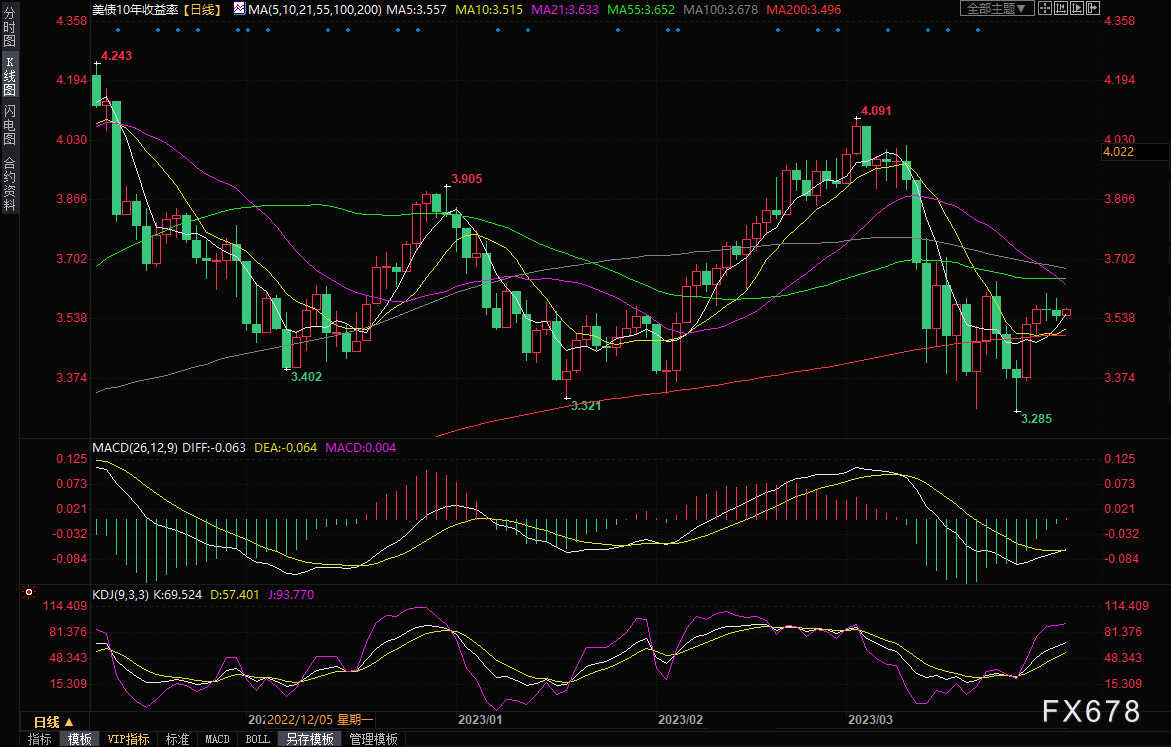Click the 另存模板 button
Screen dimensions: 1171x747
click(309, 739)
